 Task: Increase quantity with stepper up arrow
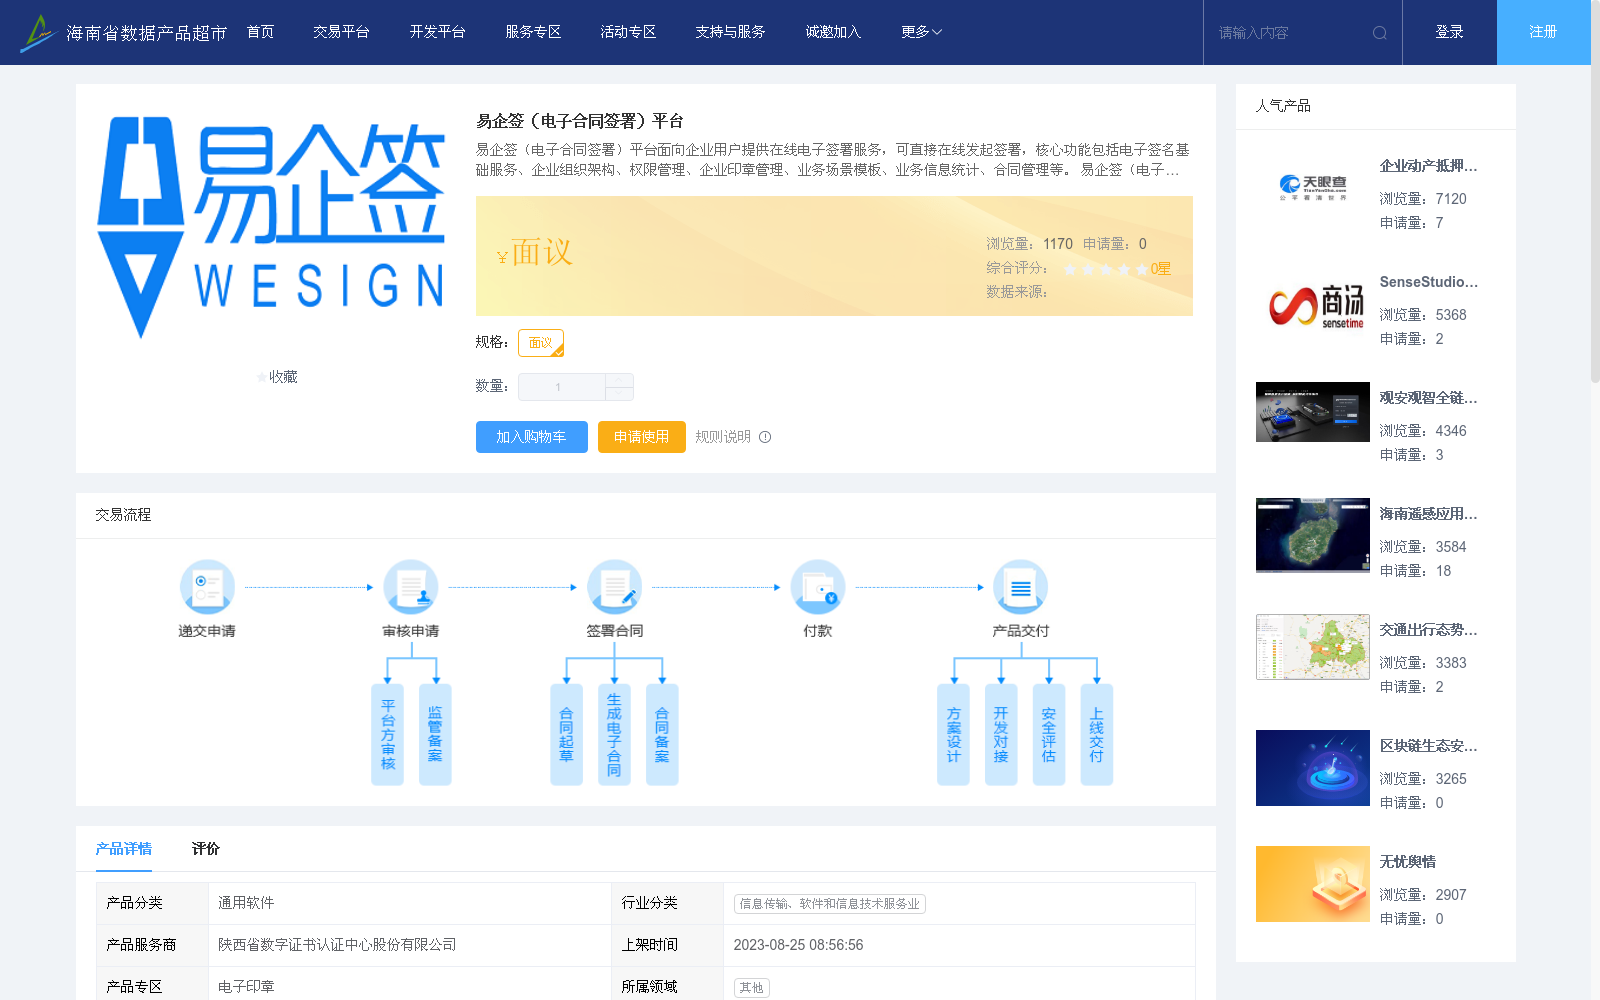tap(619, 380)
